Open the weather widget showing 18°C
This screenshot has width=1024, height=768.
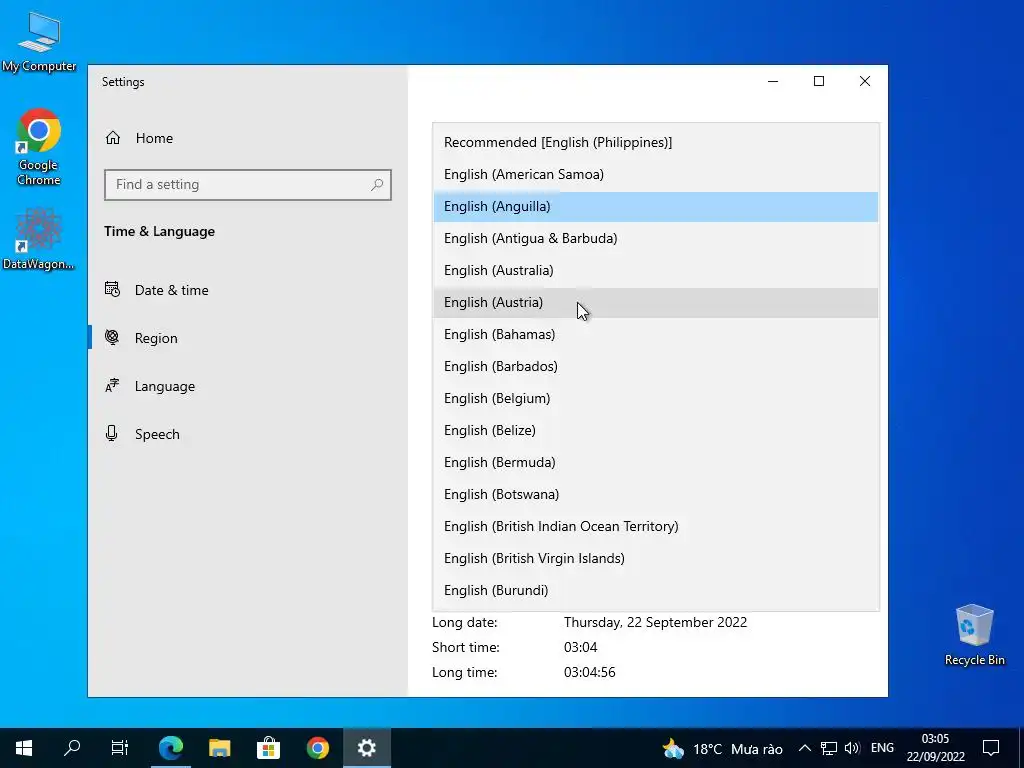click(x=722, y=748)
